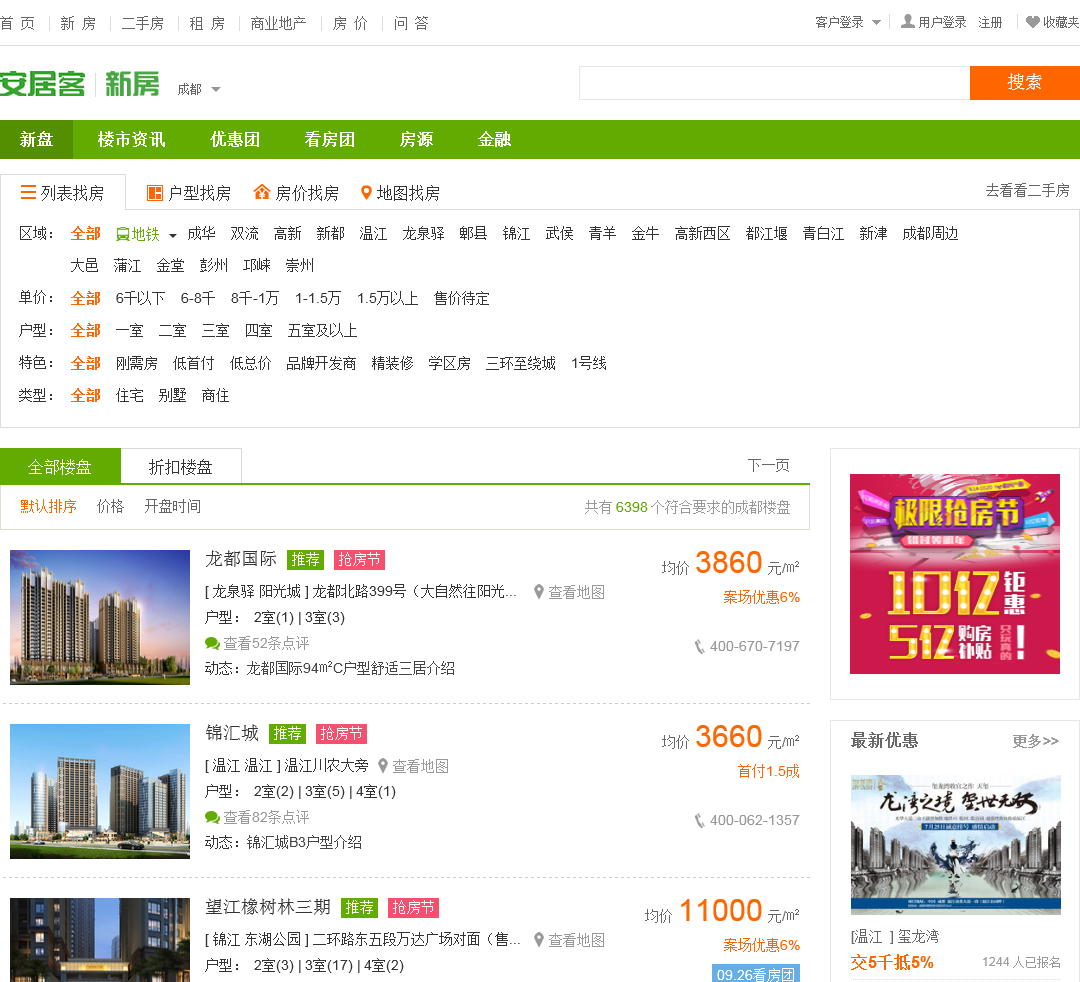
Task: Click comment bubble icon for 82条点评
Action: click(212, 817)
